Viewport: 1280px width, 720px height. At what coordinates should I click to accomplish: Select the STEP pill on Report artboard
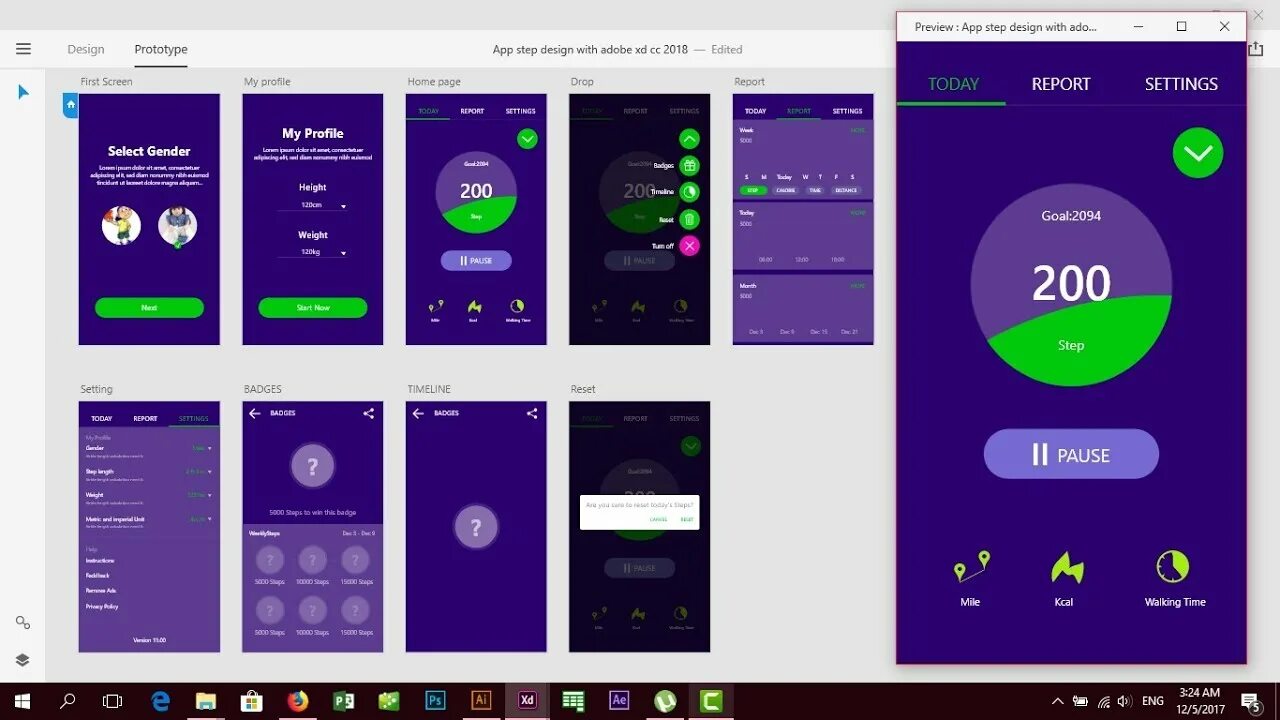coord(753,190)
